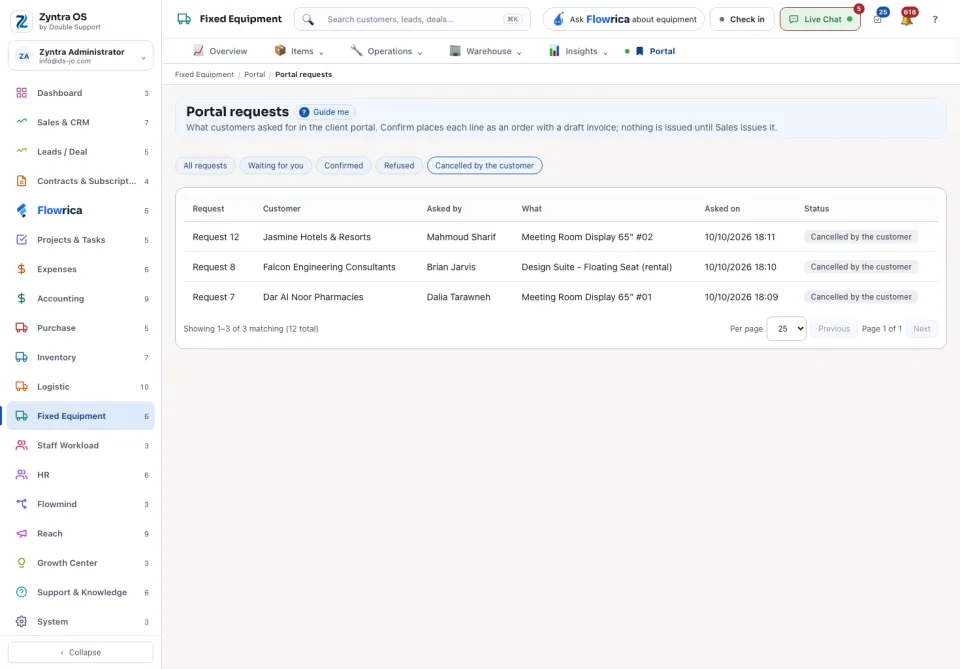
Task: Expand the Operations menu dropdown
Action: coord(386,51)
